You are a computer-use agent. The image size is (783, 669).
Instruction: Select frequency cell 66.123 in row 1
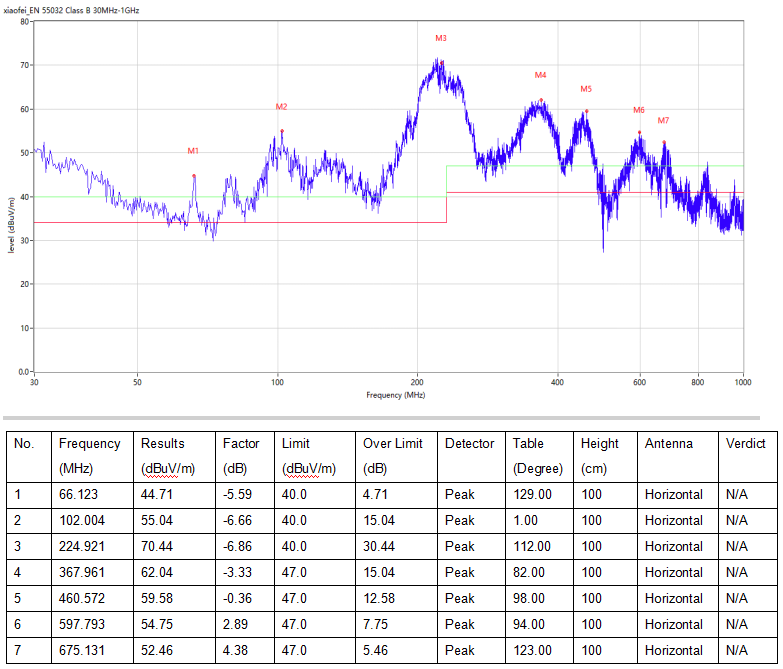click(x=80, y=494)
